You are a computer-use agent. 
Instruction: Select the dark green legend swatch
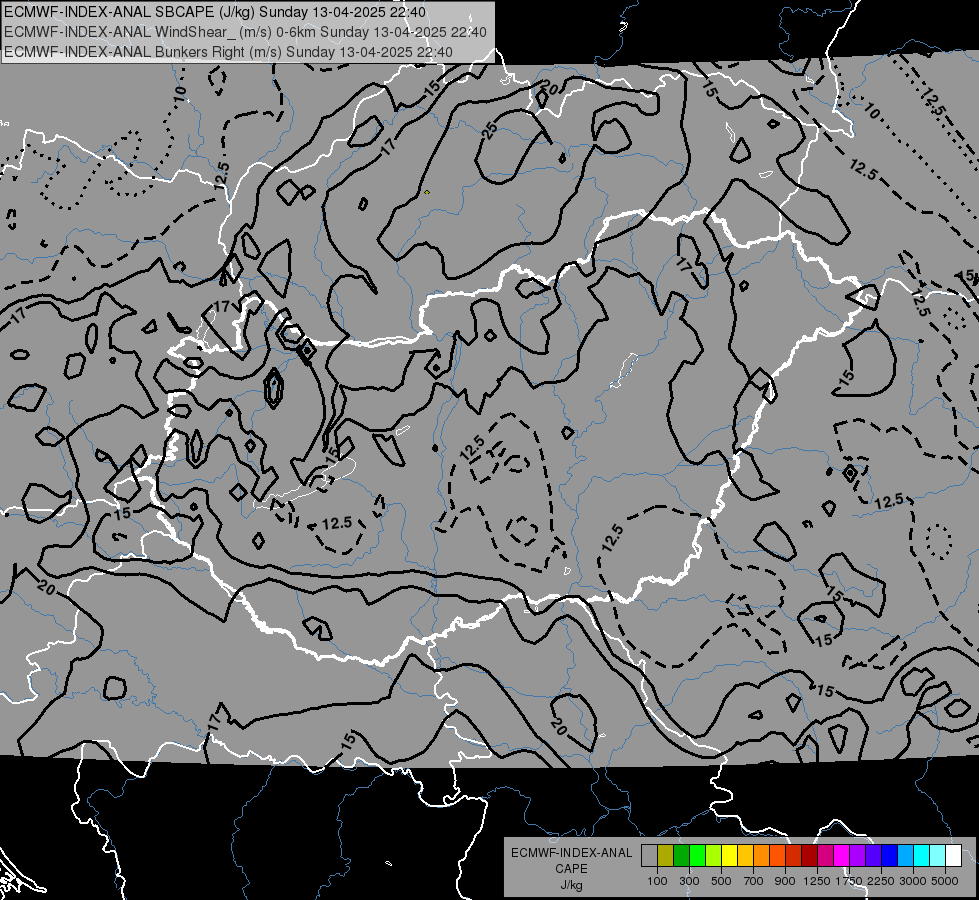(681, 855)
